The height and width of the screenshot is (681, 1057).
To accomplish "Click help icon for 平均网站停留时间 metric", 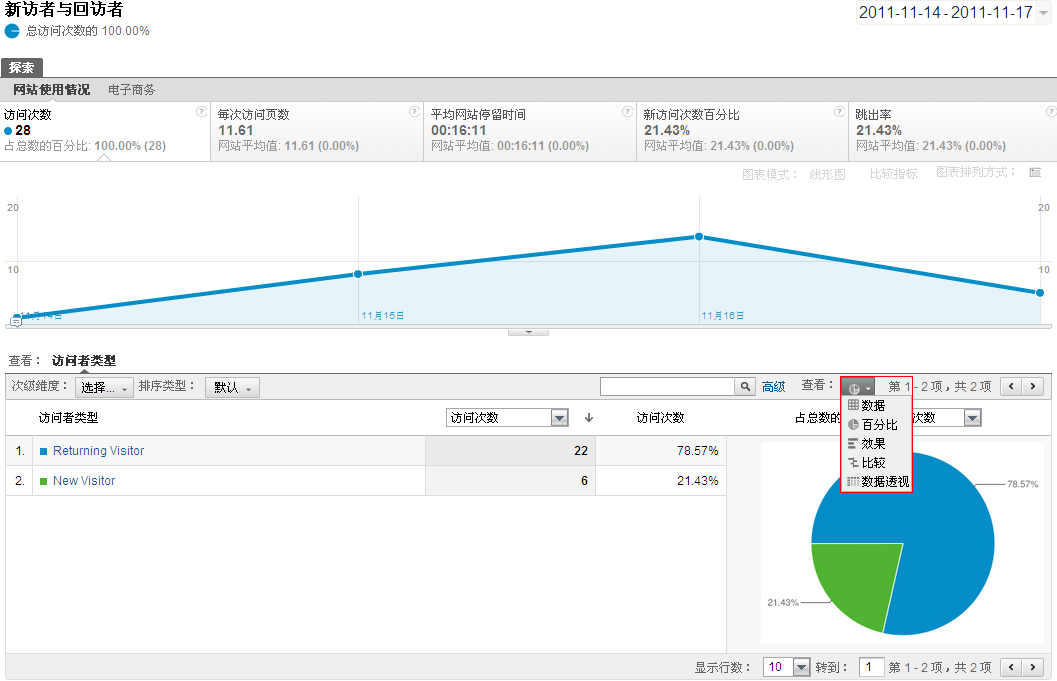I will (x=627, y=112).
